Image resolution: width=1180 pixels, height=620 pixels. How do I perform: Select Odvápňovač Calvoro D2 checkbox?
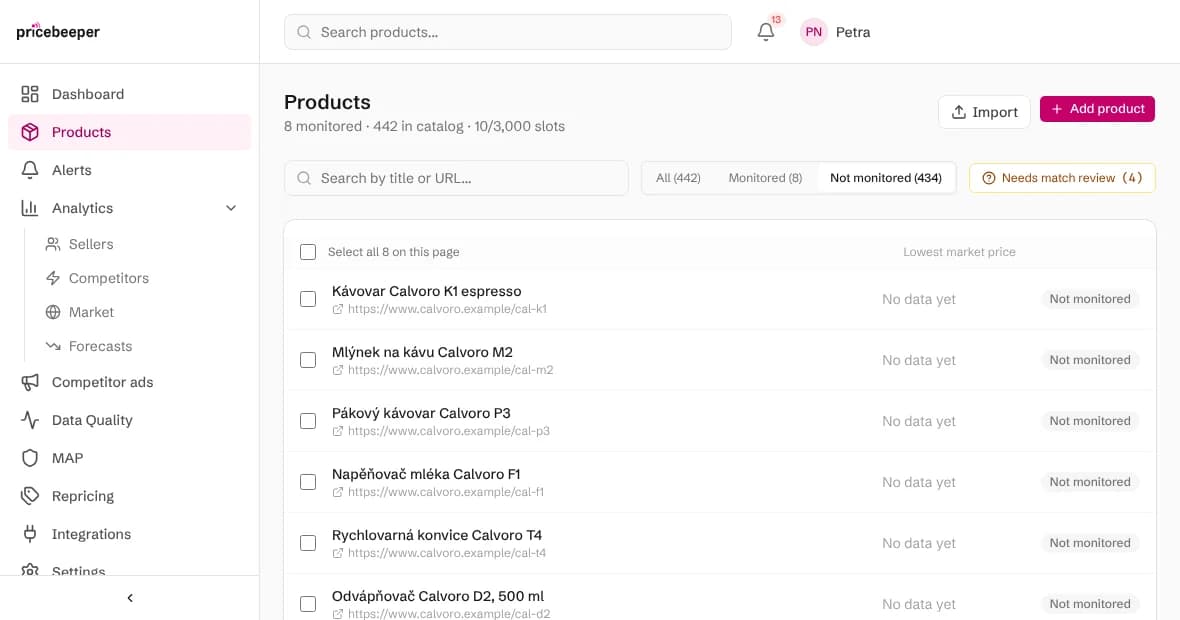click(x=308, y=603)
